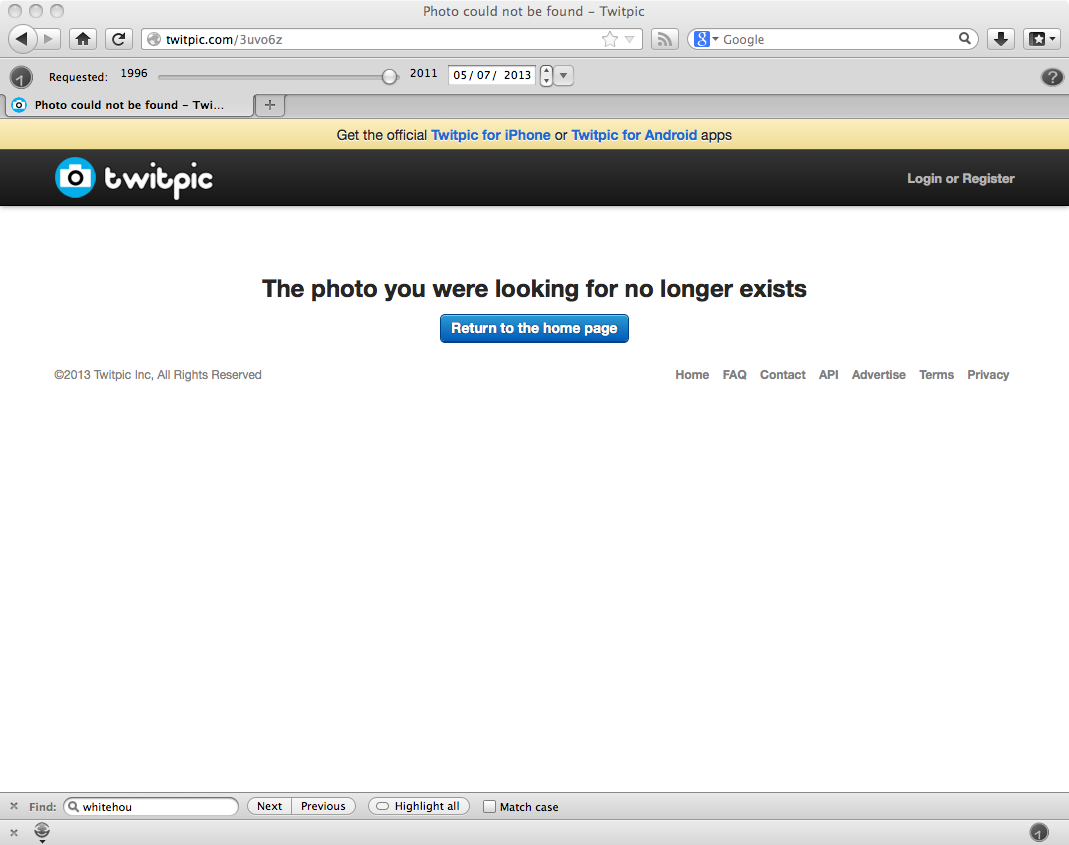Click the add-on bar extension icon
The image size is (1069, 845).
[x=42, y=831]
